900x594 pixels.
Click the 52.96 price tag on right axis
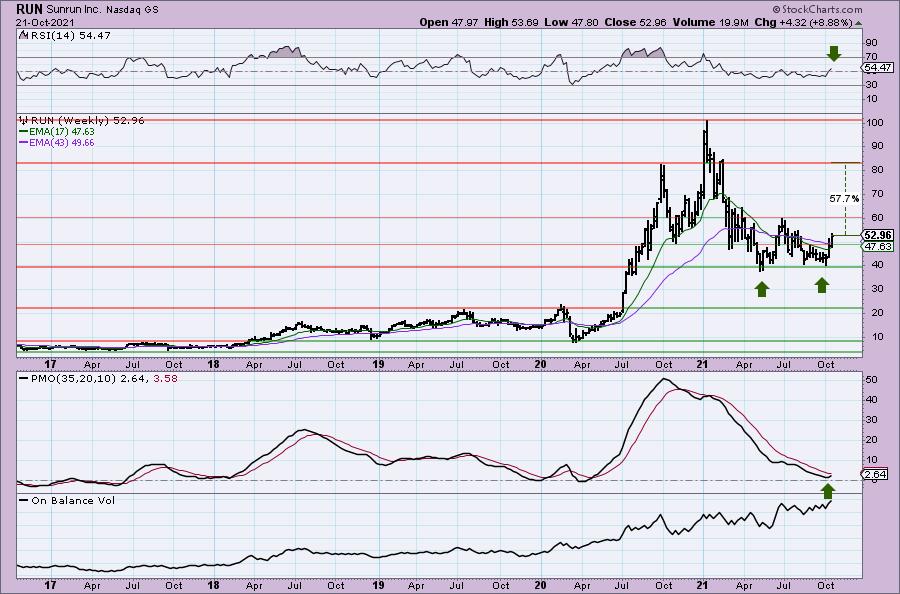coord(879,235)
